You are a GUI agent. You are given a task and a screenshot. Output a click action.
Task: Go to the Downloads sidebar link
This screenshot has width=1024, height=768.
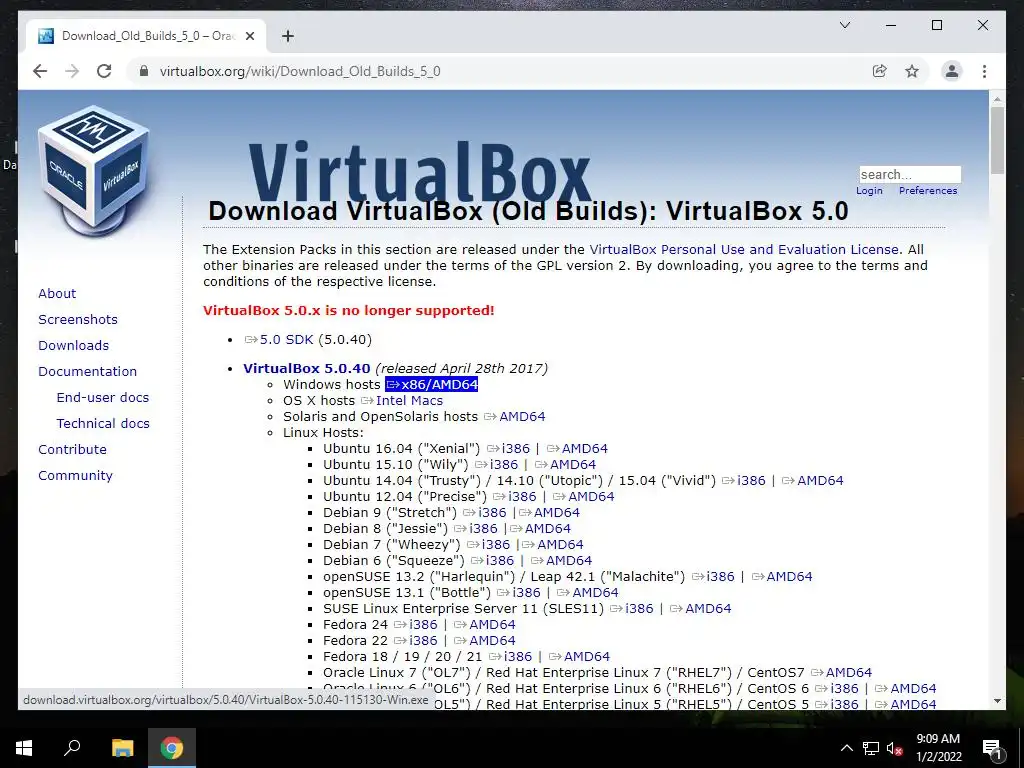coord(73,345)
